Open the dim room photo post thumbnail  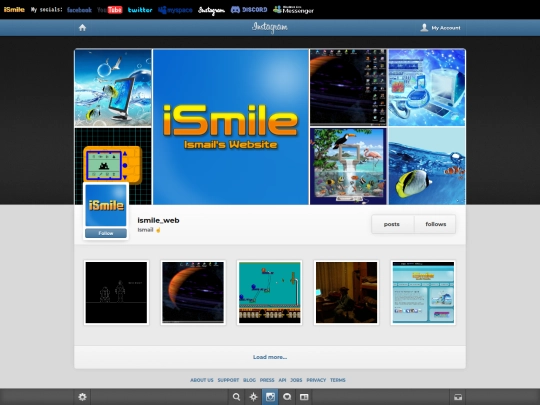pos(346,292)
